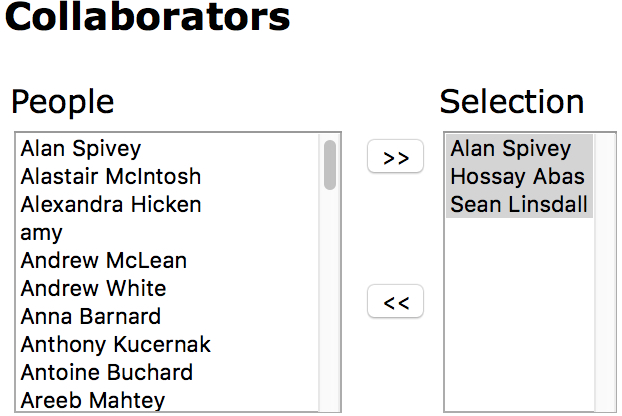Pick Alexandra Hicken in the list
622x416 pixels.
(110, 205)
